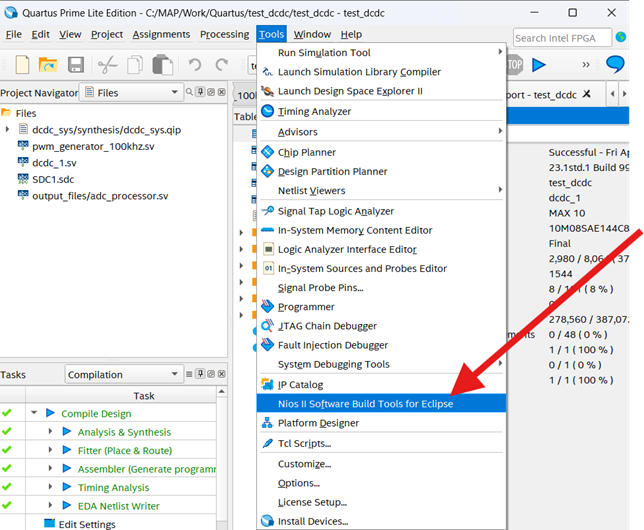644x530 pixels.
Task: Show more toolbar items chevron
Action: (x=586, y=65)
